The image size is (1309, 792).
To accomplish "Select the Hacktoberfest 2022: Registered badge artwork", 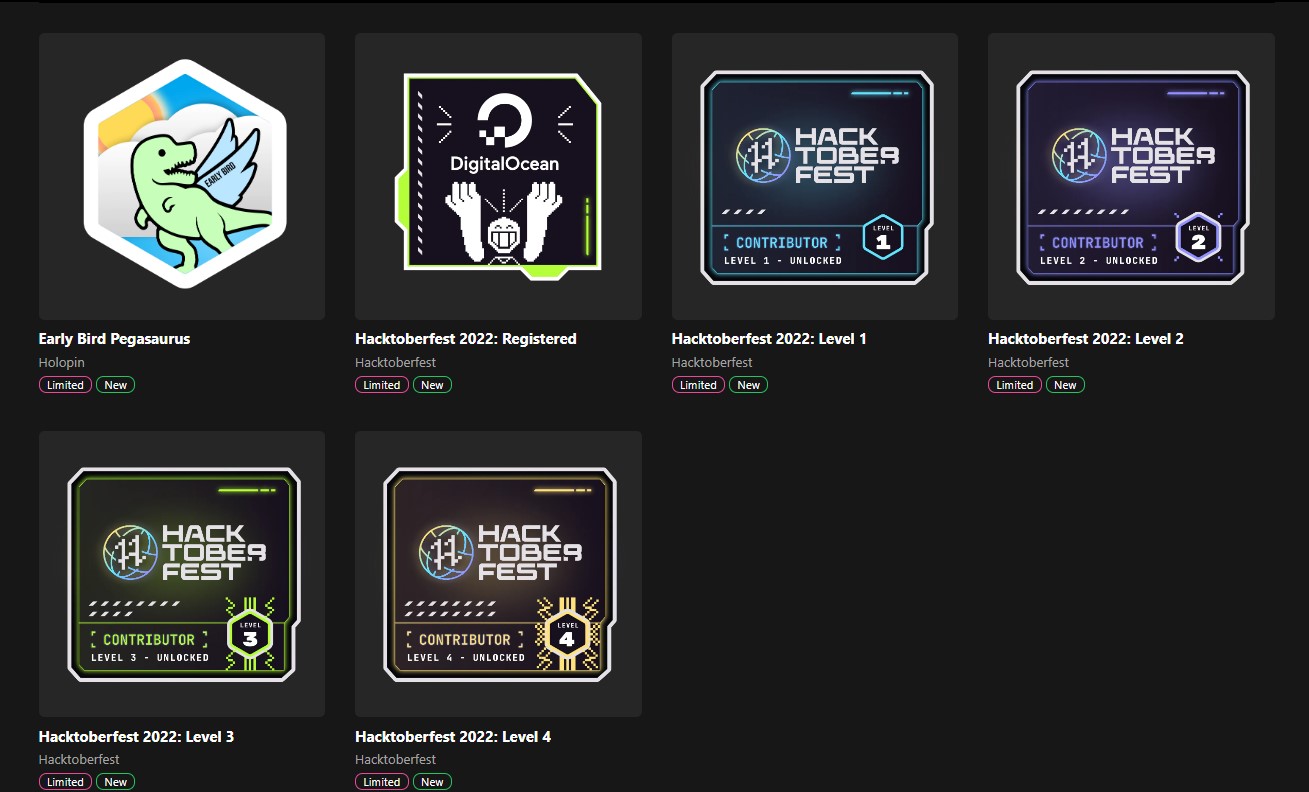I will (x=498, y=175).
